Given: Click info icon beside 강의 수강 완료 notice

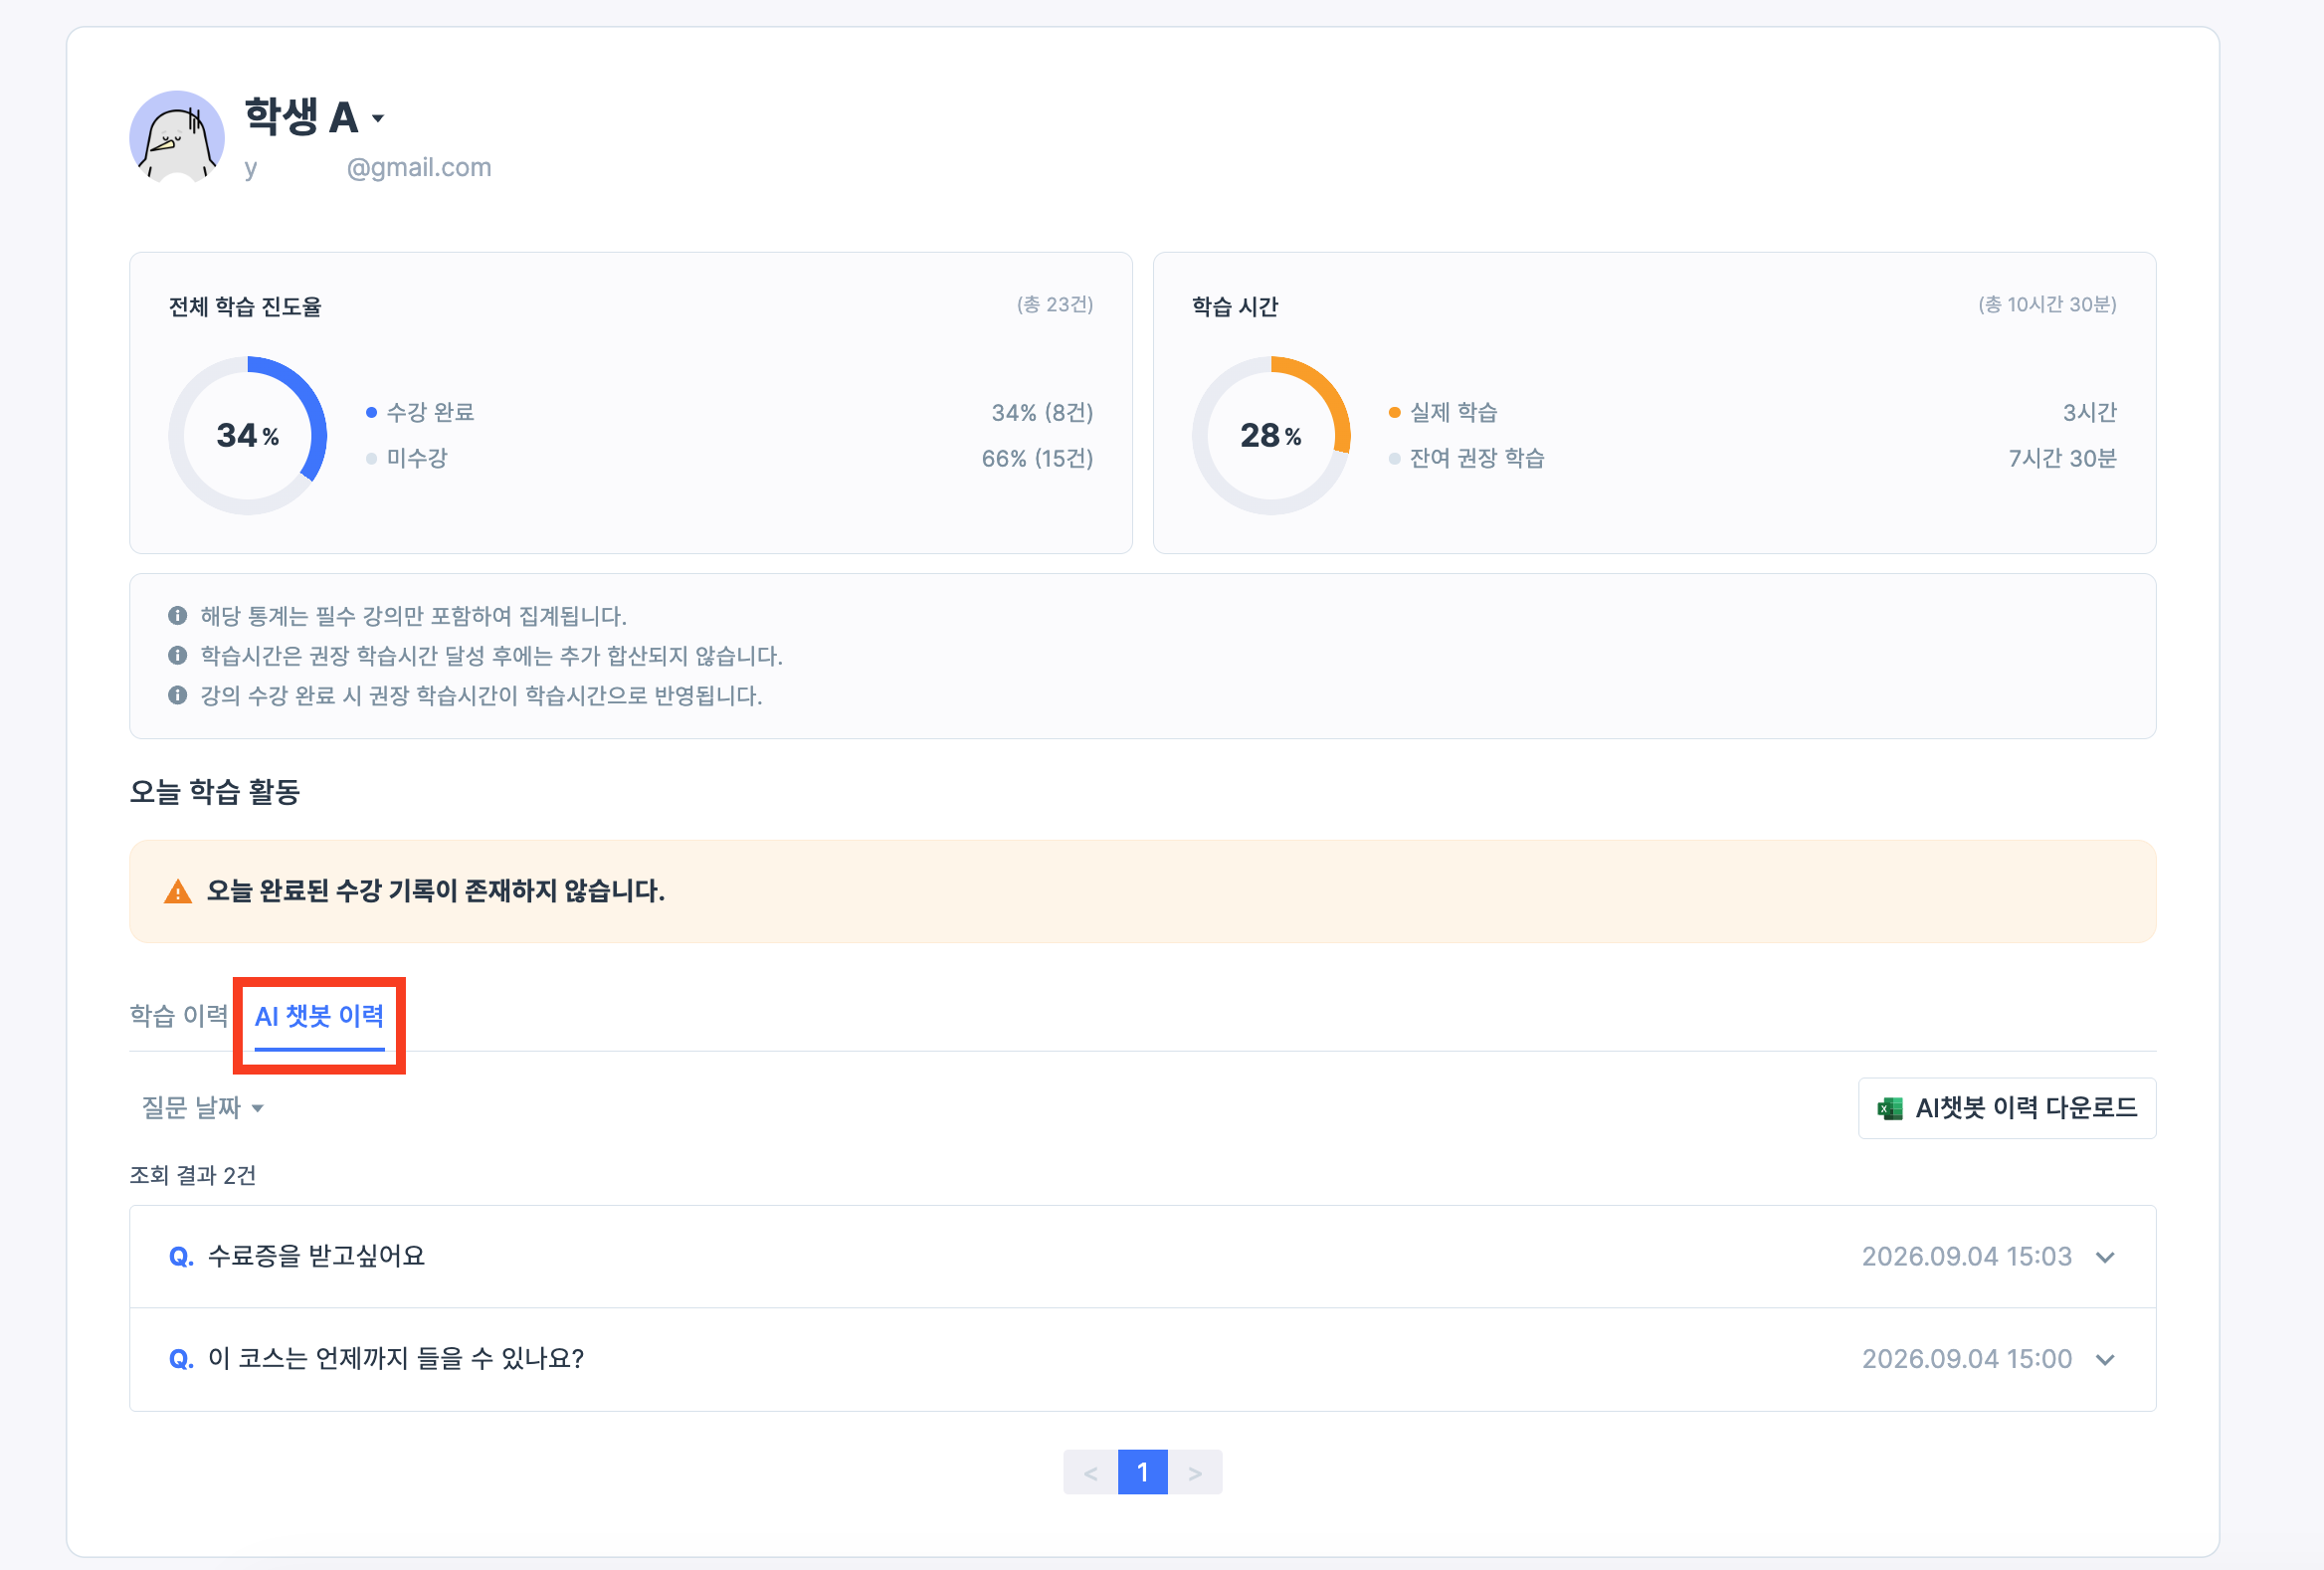Looking at the screenshot, I should pyautogui.click(x=177, y=695).
